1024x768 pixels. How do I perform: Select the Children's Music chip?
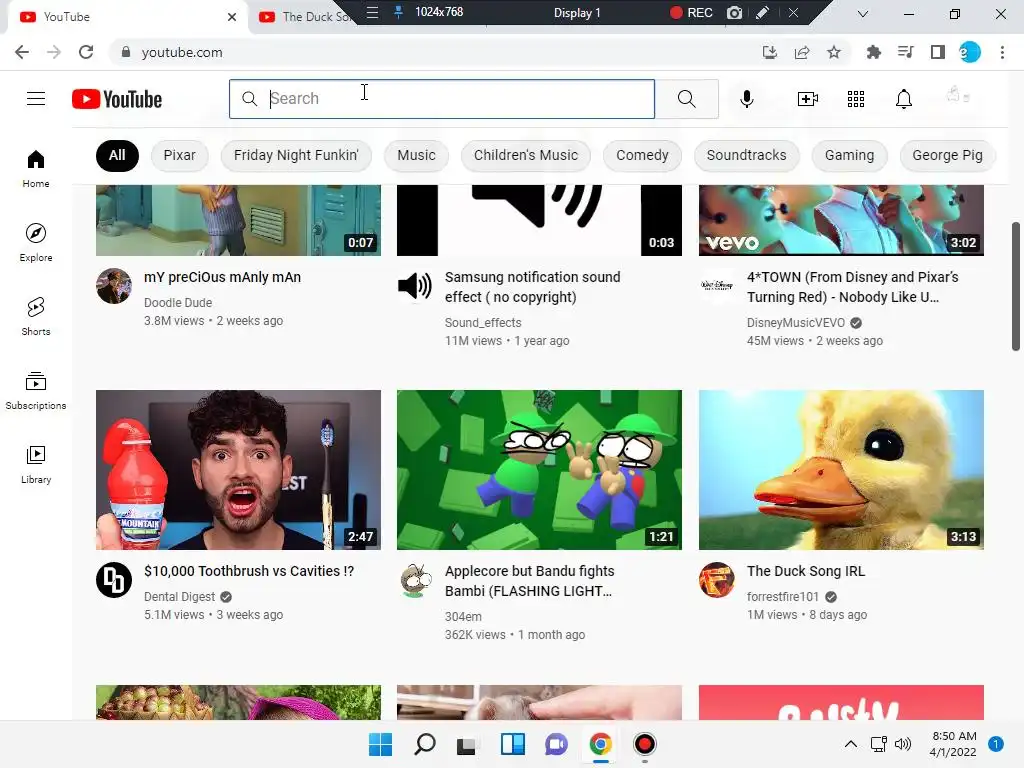click(x=526, y=155)
